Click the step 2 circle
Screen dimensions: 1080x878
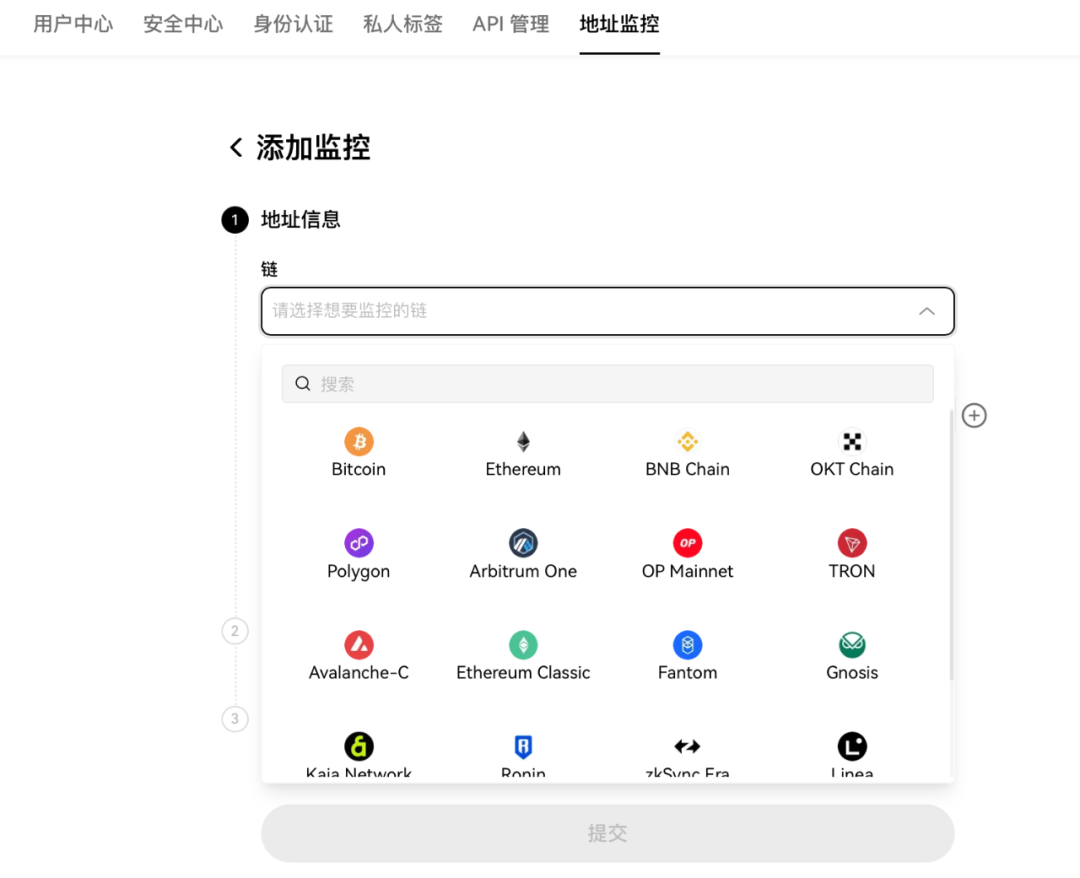235,631
